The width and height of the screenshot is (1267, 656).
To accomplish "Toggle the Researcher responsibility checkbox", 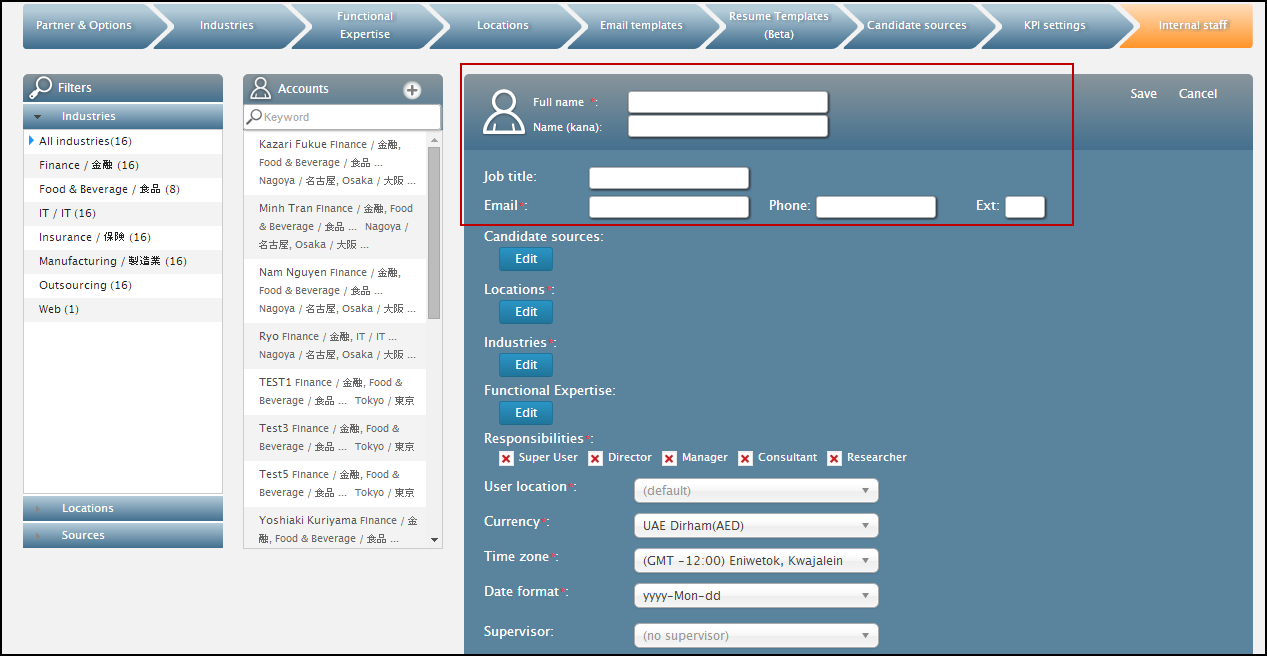I will pos(834,458).
